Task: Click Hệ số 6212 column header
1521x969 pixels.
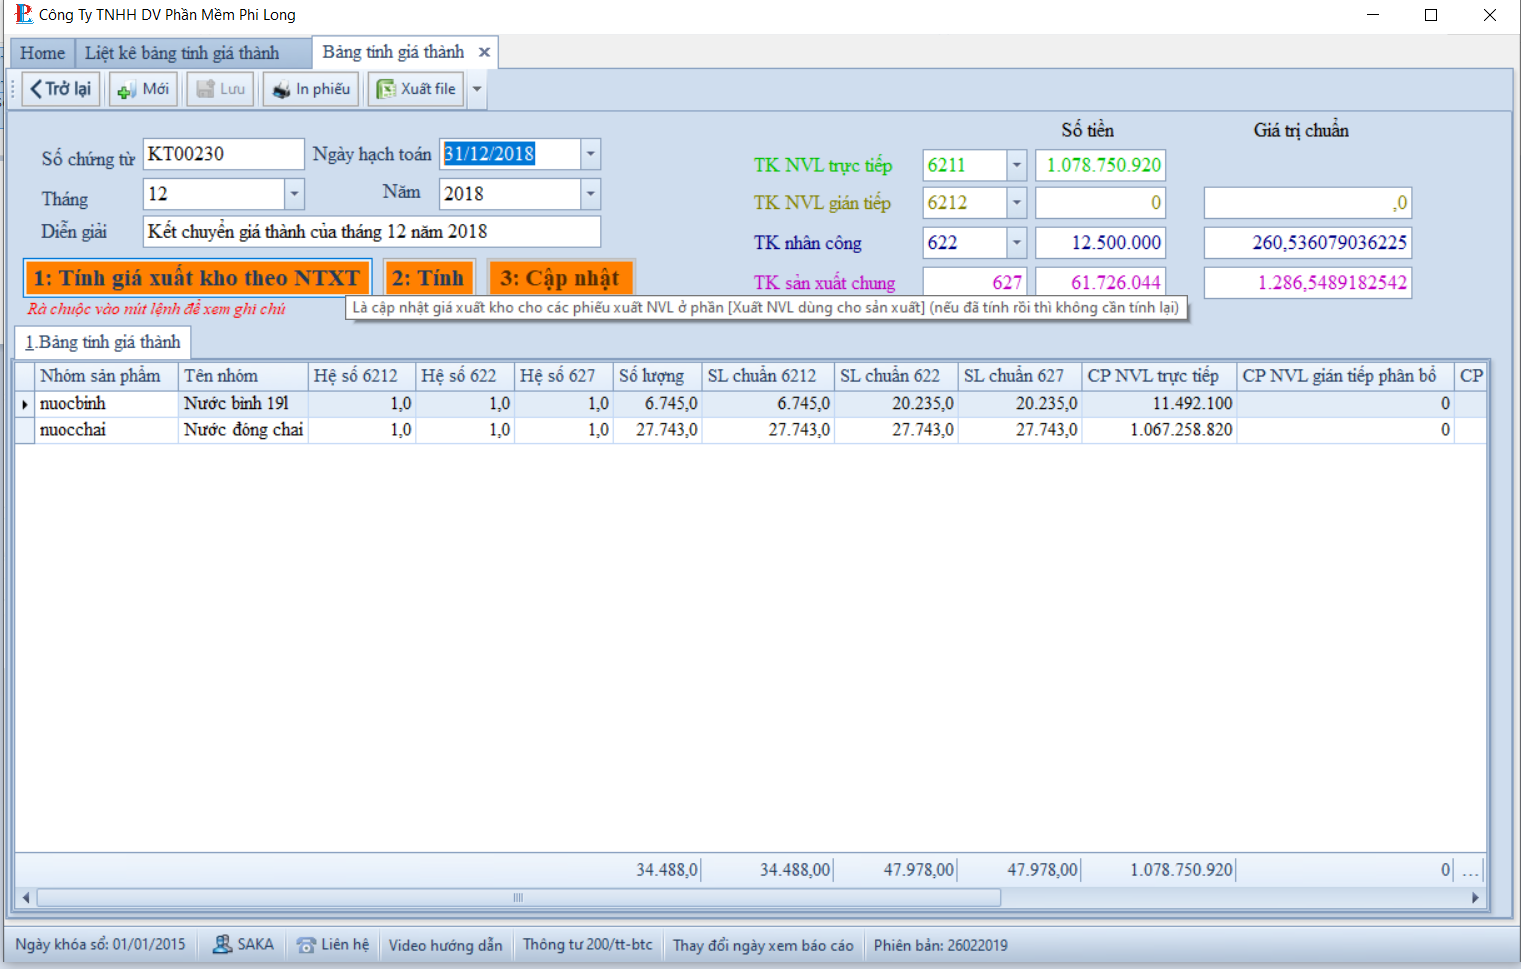Action: click(362, 376)
